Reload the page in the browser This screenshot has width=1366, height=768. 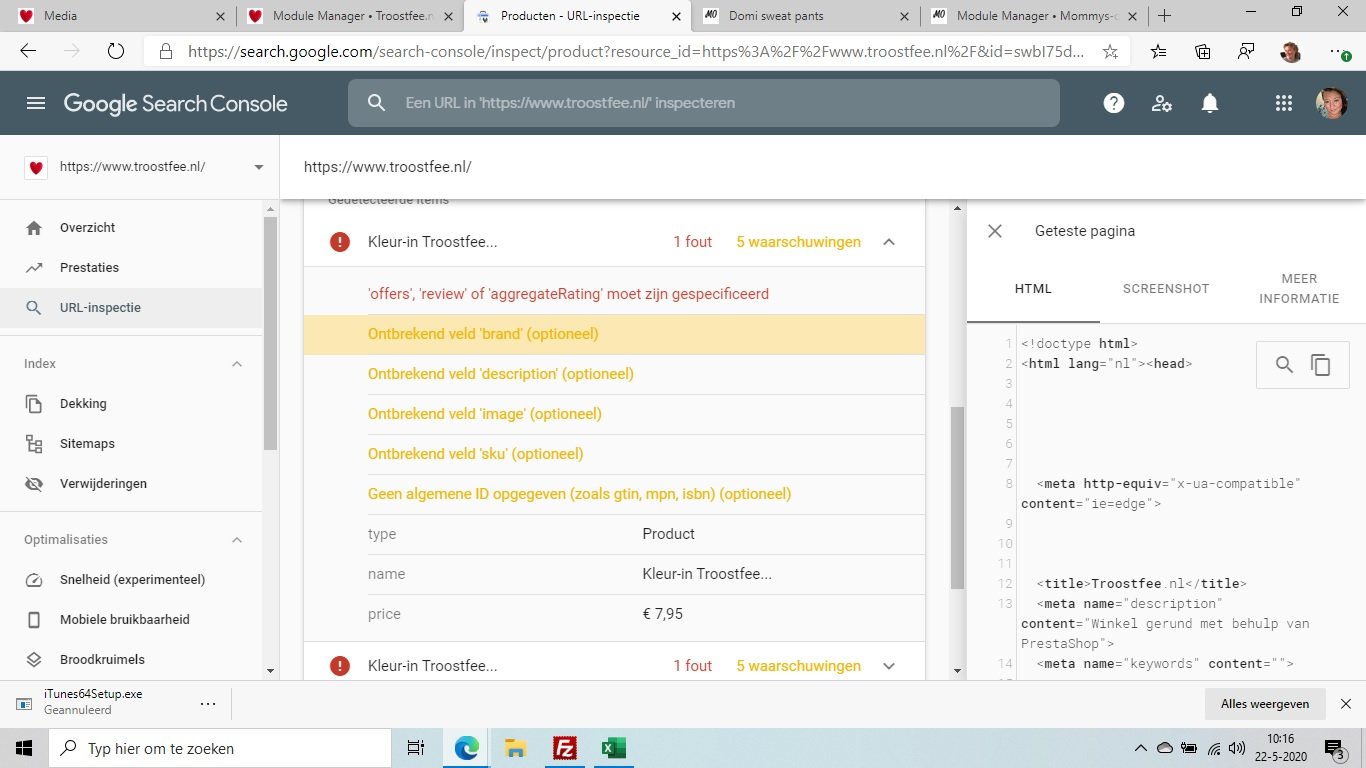(x=115, y=52)
